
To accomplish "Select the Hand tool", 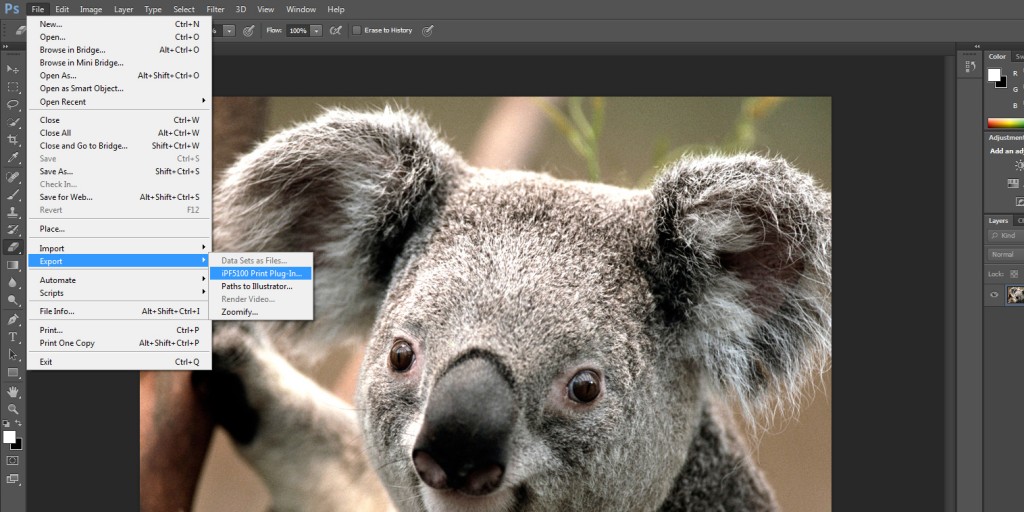I will click(12, 392).
